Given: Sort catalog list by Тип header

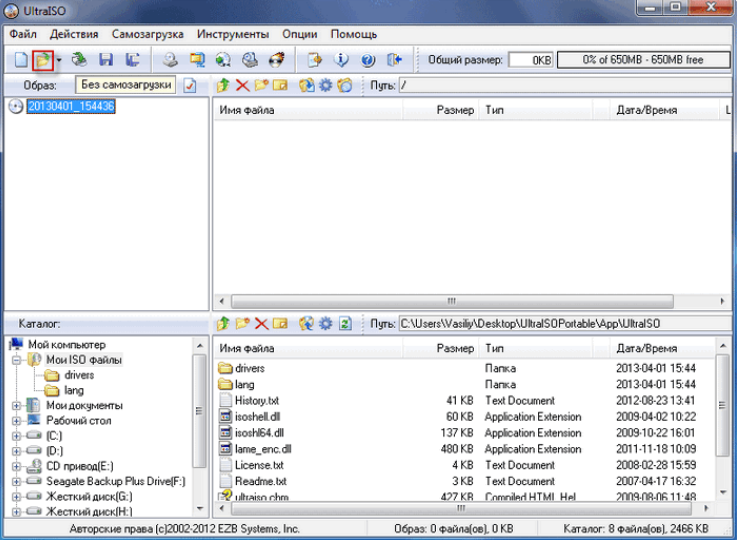Looking at the screenshot, I should (x=536, y=348).
